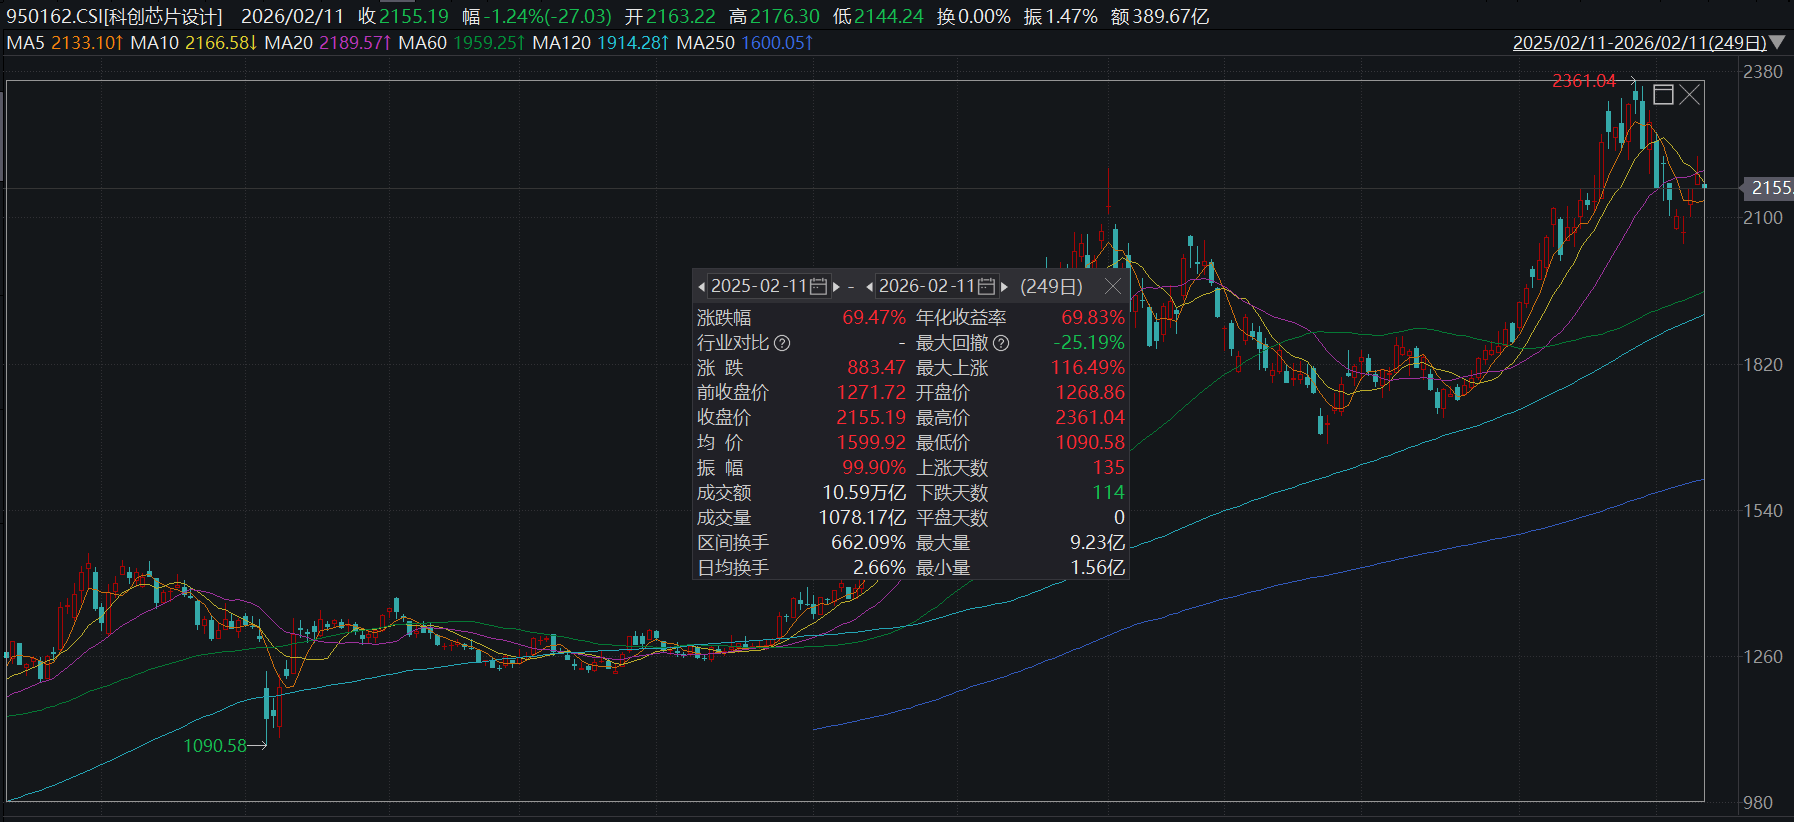
Task: Open the end date calendar picker icon
Action: point(986,287)
